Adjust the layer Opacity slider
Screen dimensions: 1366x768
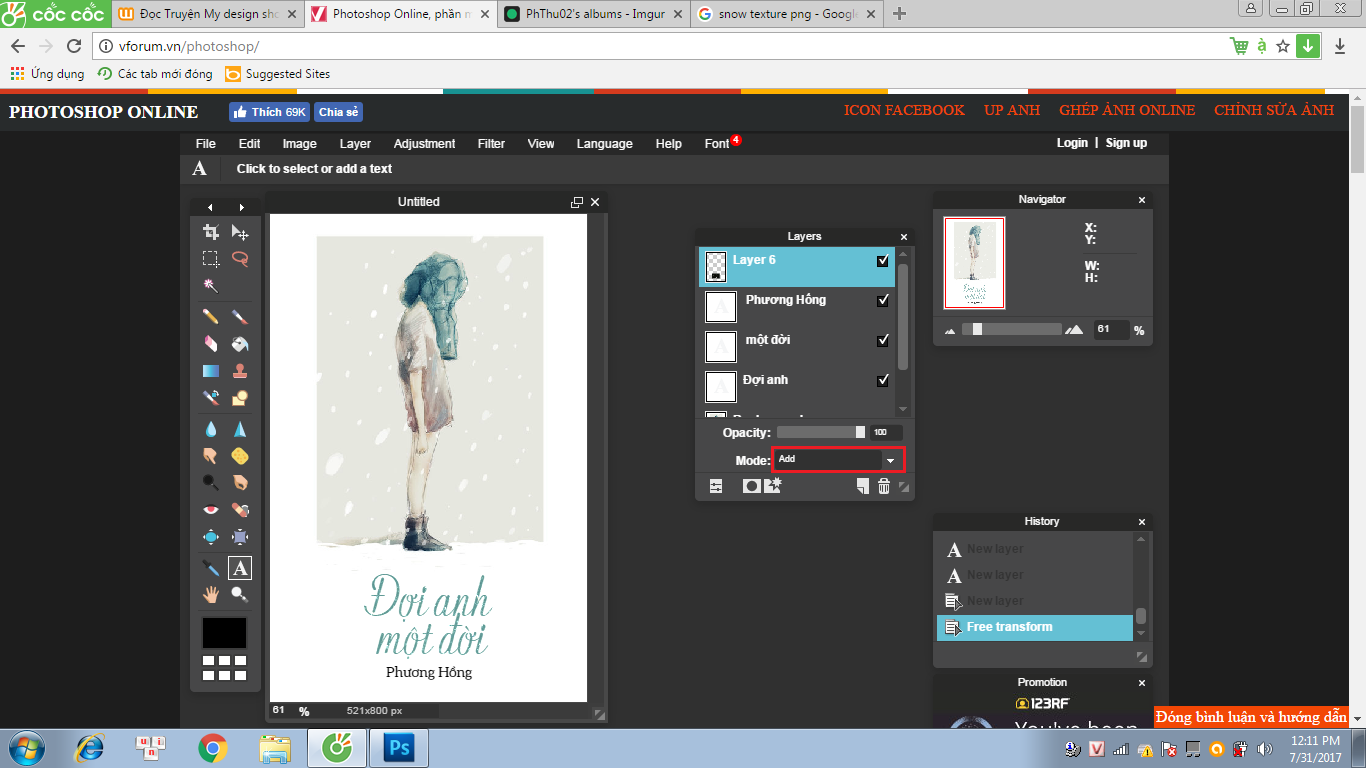point(820,433)
